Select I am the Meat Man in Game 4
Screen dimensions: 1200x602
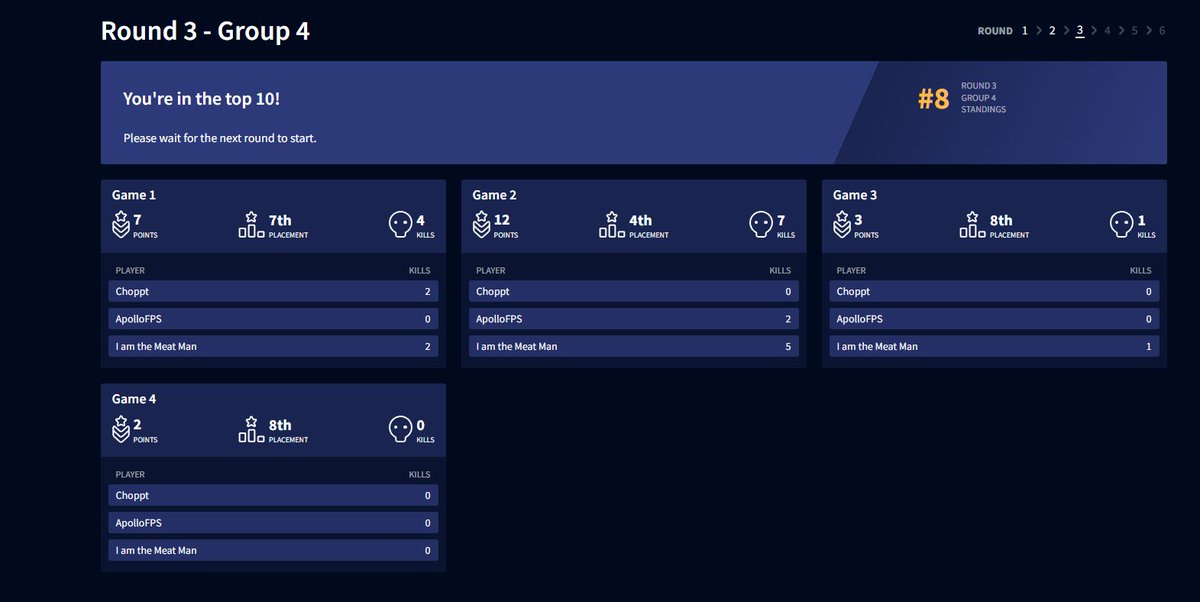point(273,550)
